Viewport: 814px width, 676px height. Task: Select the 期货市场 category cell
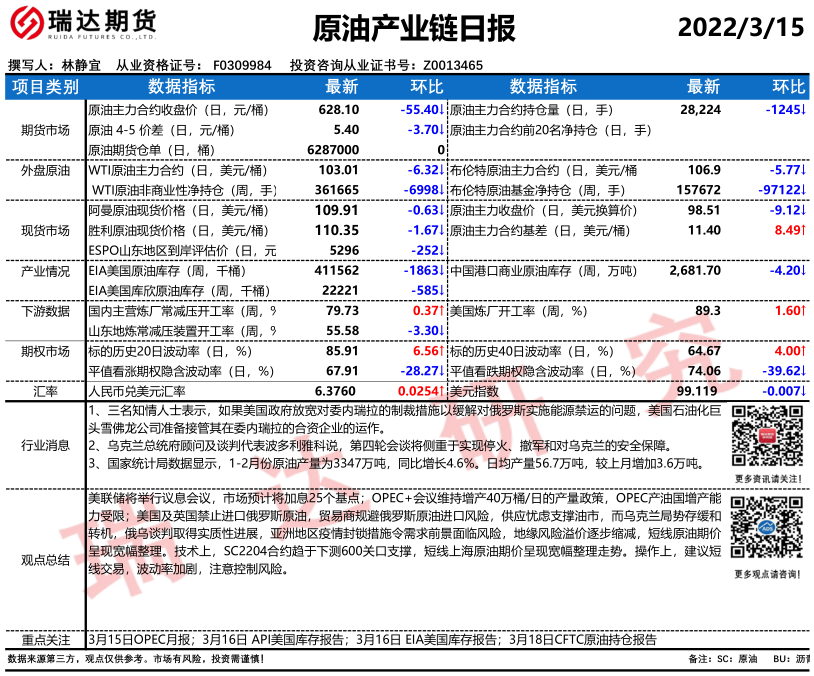pos(45,129)
